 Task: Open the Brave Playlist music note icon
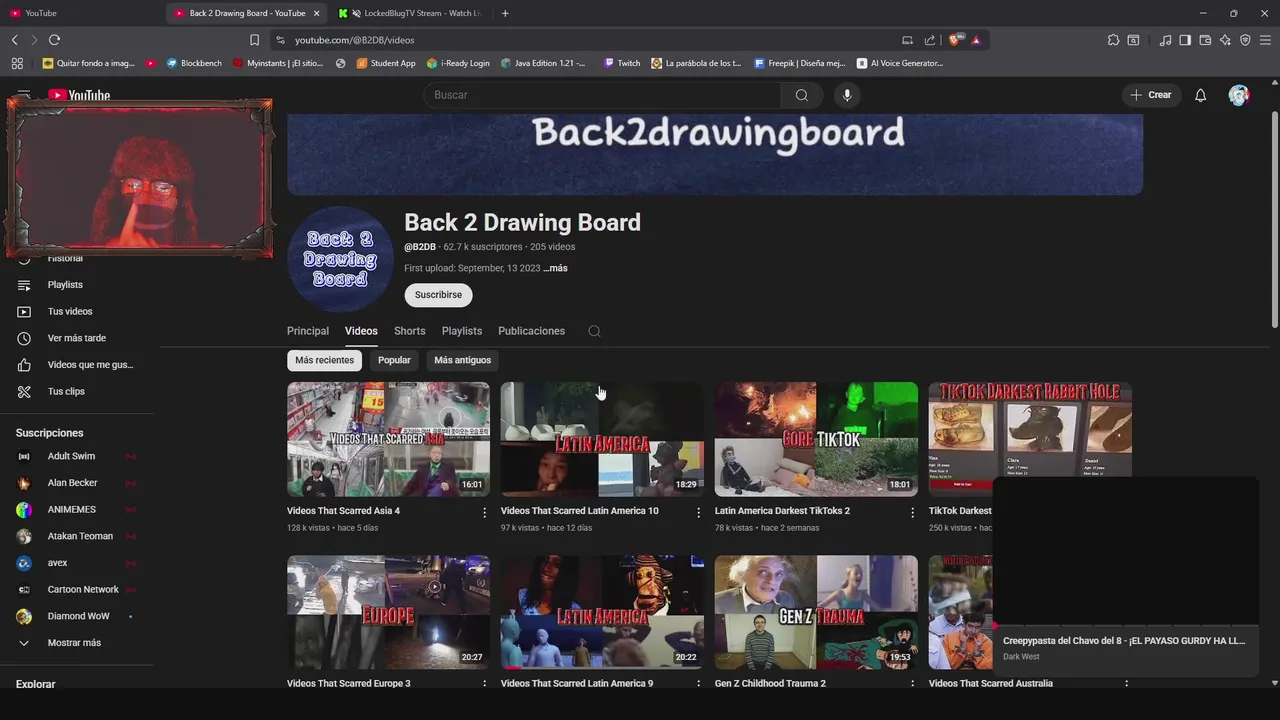coord(1165,40)
